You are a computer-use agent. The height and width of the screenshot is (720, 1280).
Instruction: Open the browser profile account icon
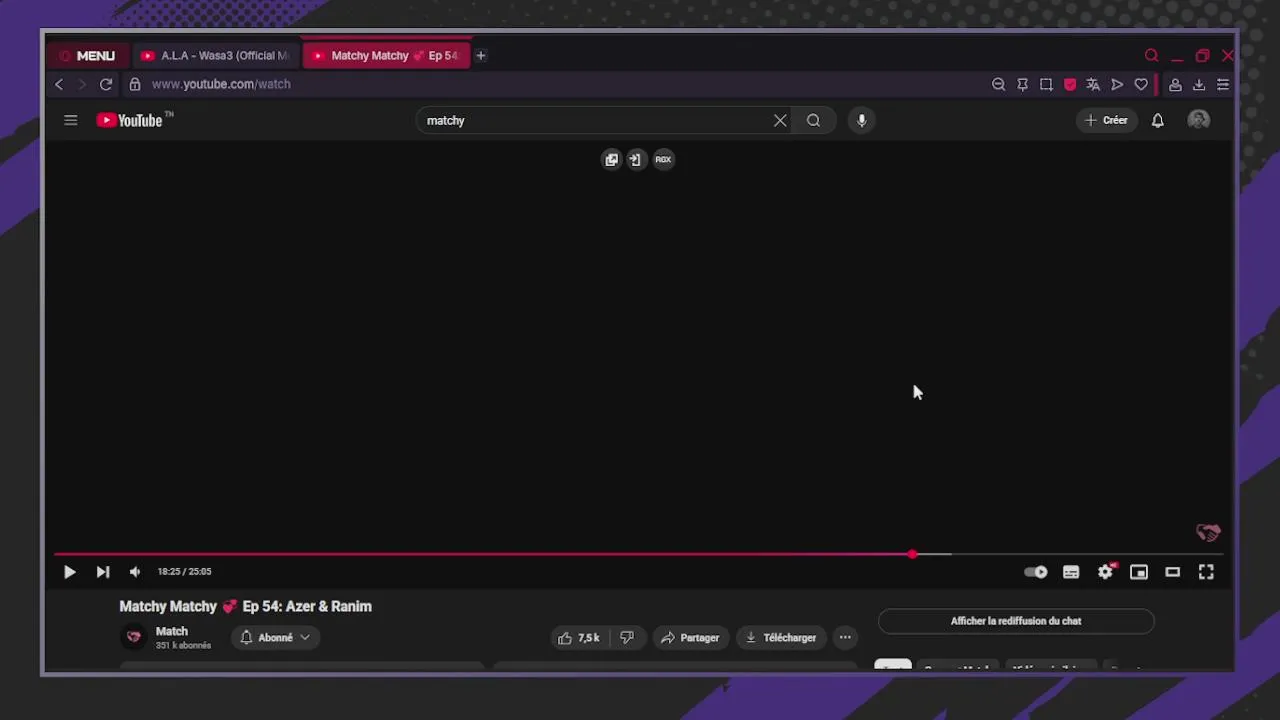(1175, 85)
